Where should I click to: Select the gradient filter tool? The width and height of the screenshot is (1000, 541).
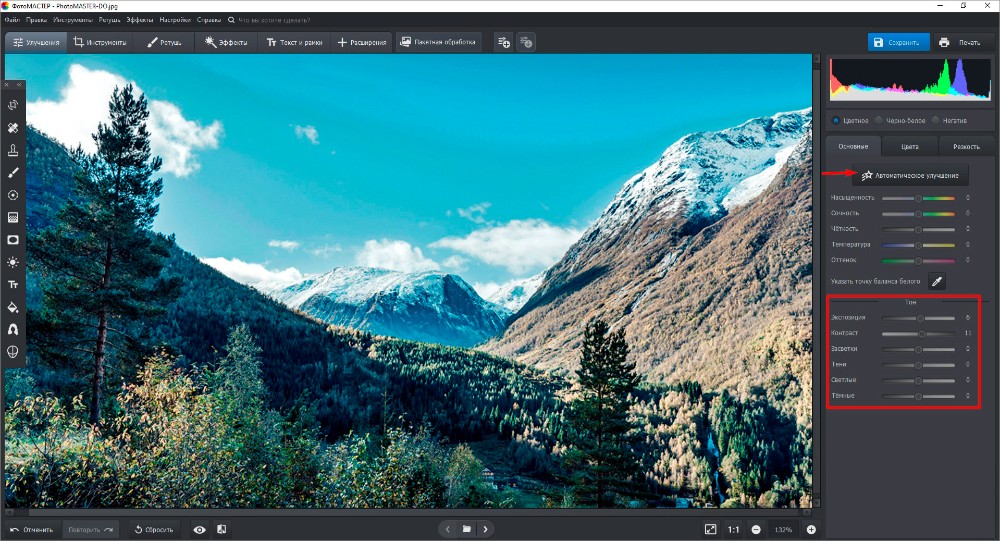[x=13, y=218]
